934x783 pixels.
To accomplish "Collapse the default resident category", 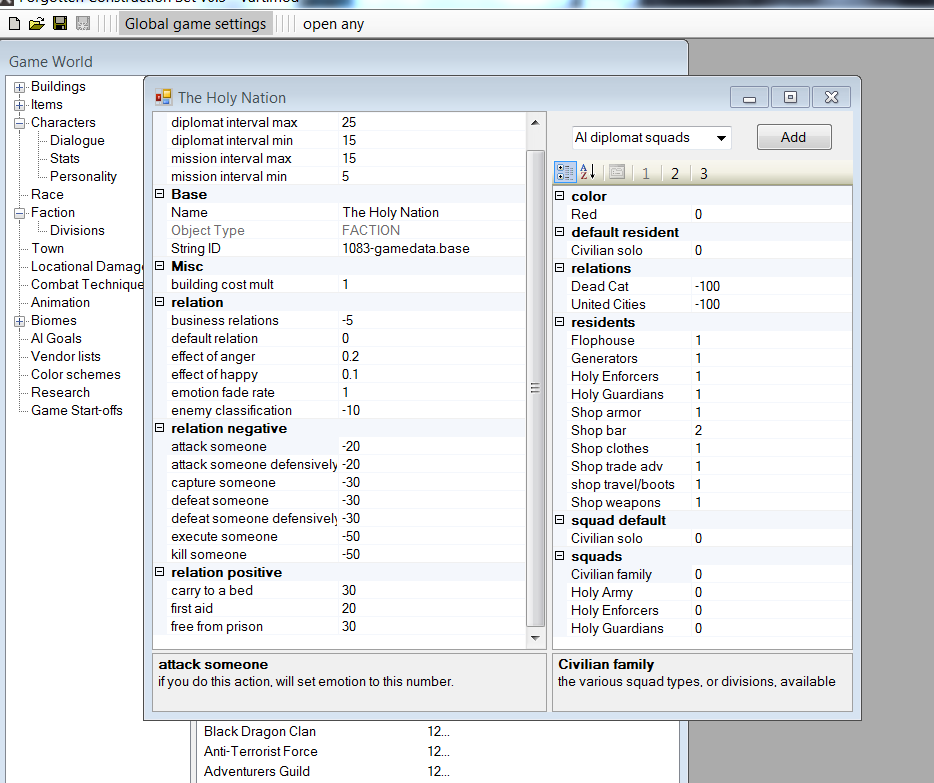I will click(x=559, y=232).
